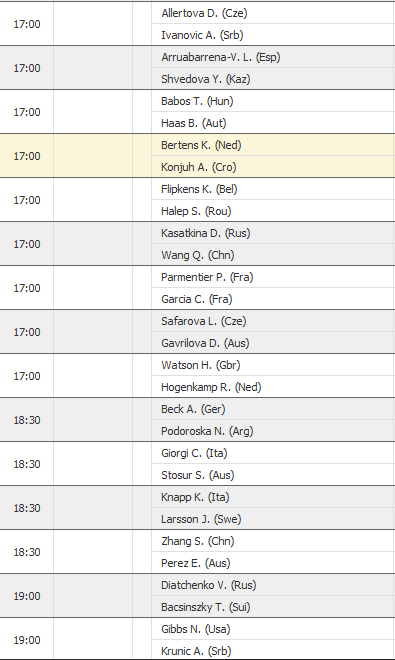Select Garcia C. (Fra) player name

point(197,299)
